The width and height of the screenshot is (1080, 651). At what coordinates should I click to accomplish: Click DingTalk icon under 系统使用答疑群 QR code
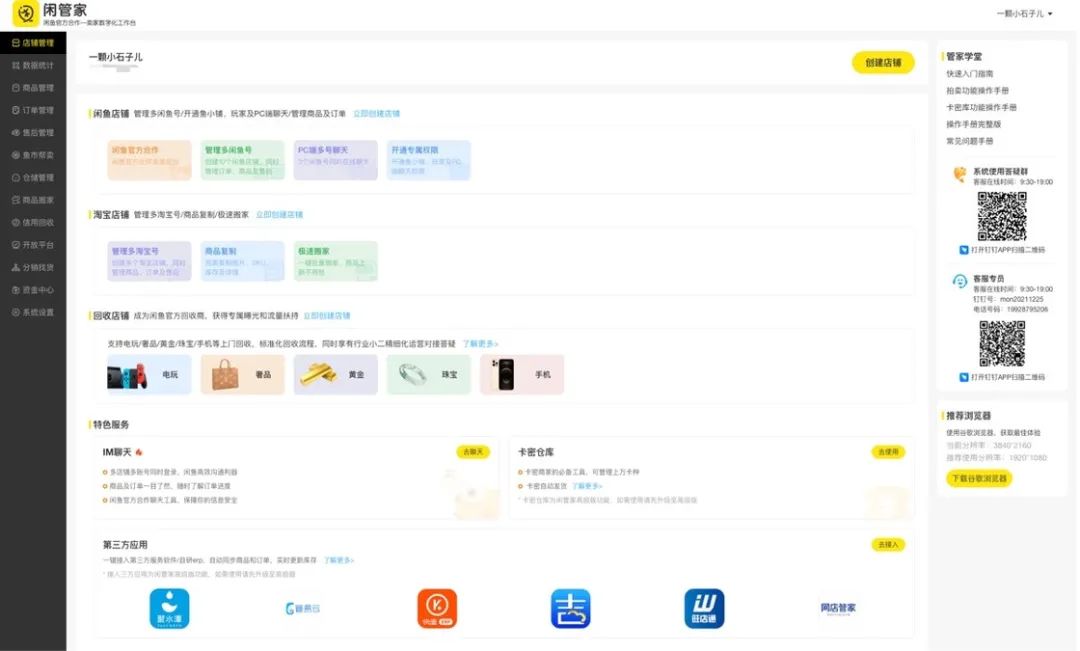coord(964,250)
